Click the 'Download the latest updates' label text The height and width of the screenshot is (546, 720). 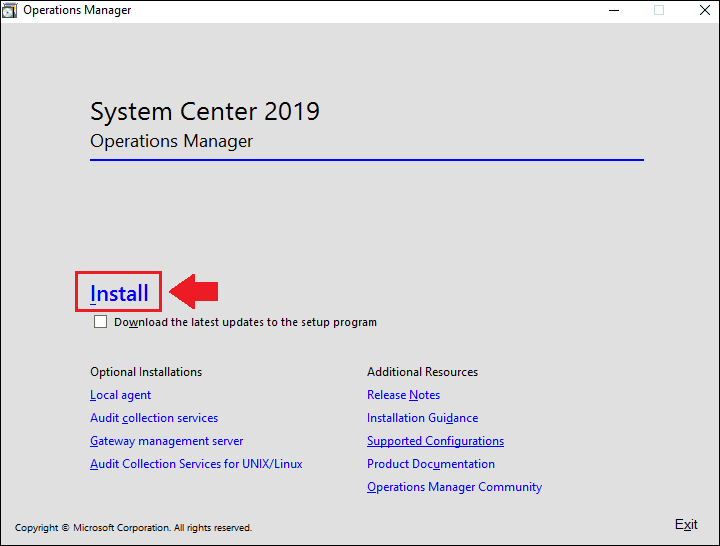pyautogui.click(x=245, y=322)
